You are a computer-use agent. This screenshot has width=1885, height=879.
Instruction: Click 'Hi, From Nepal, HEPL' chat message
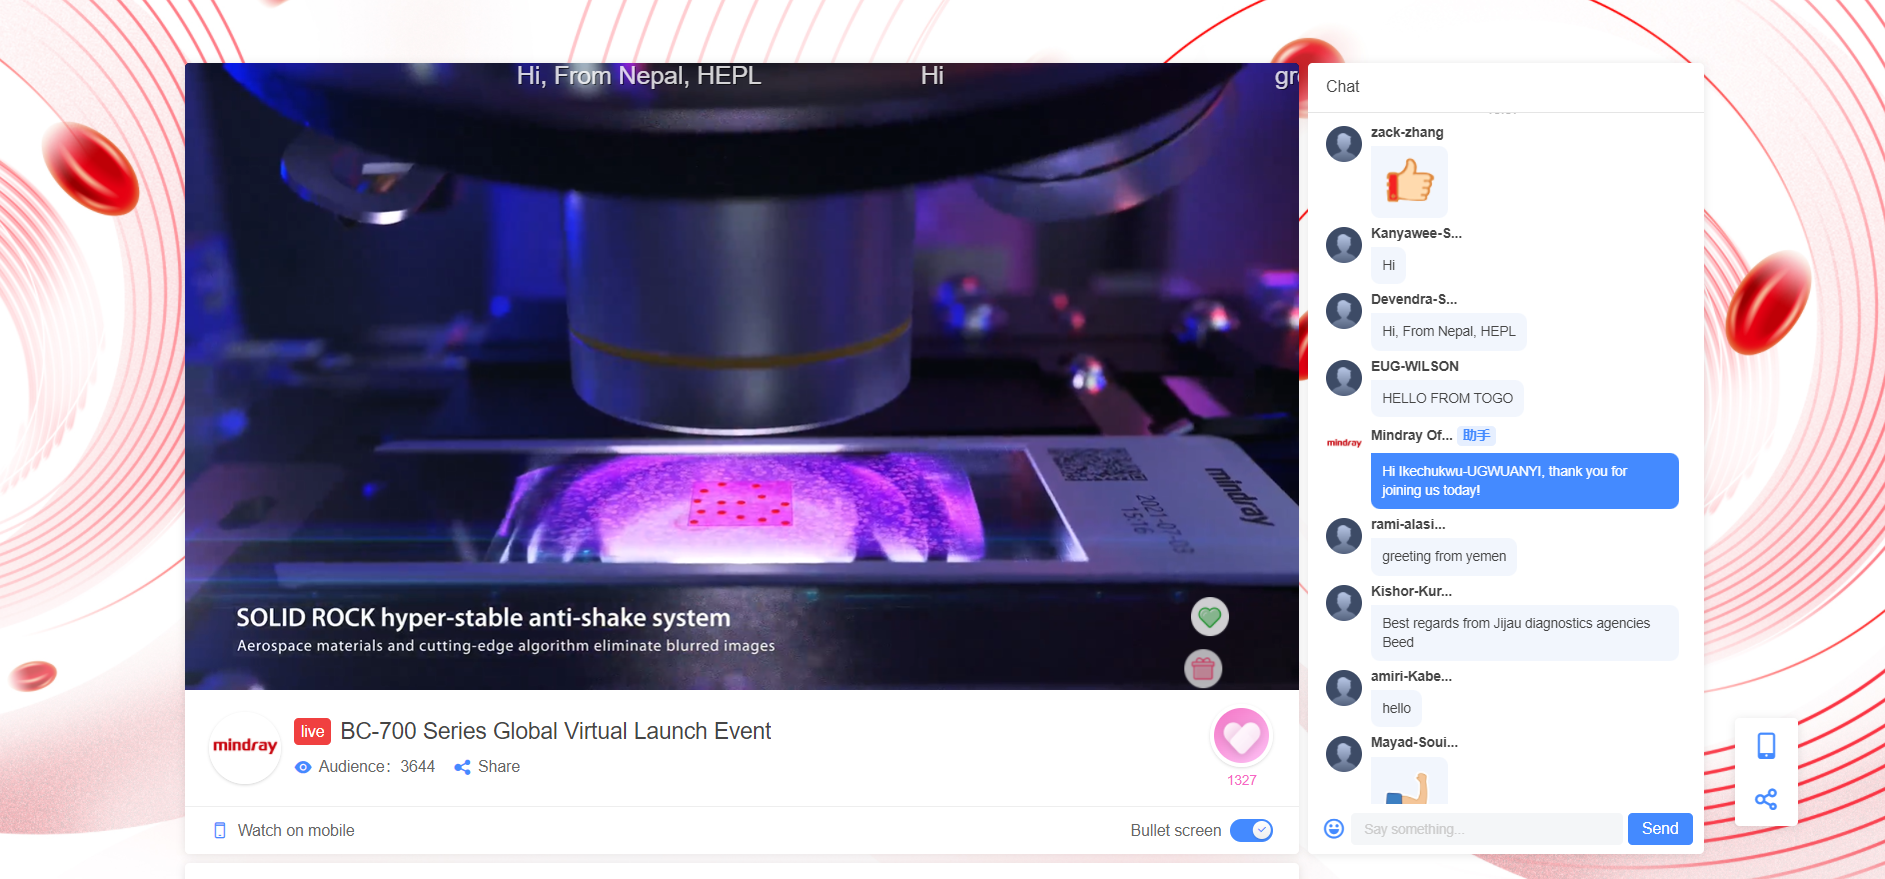pos(1449,331)
